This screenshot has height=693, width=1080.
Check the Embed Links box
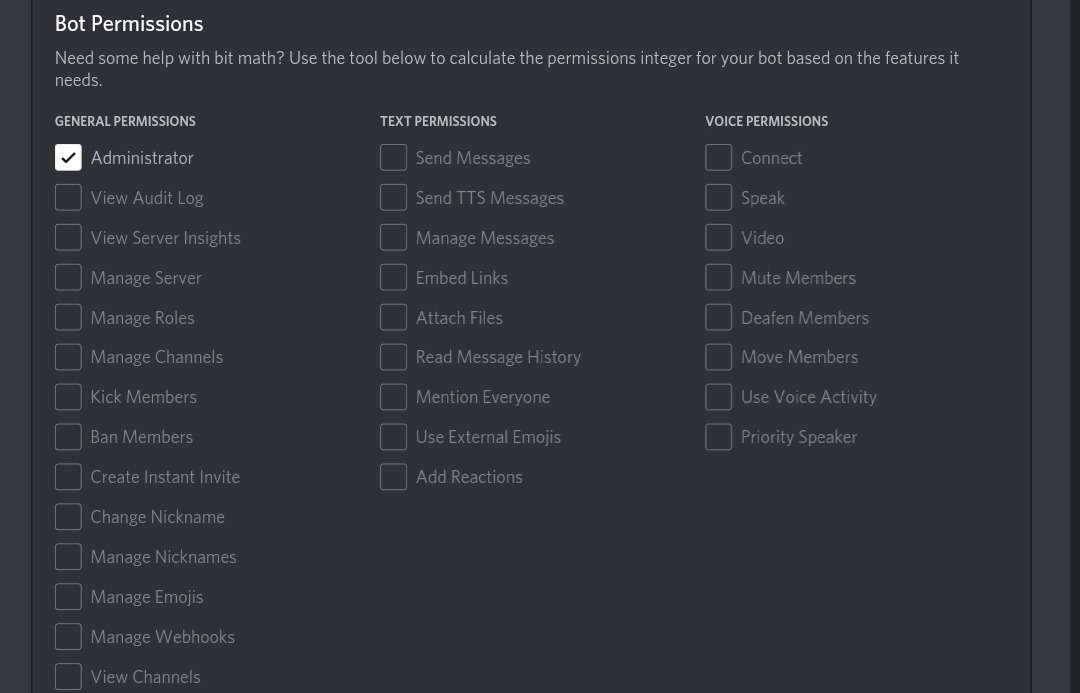point(393,278)
